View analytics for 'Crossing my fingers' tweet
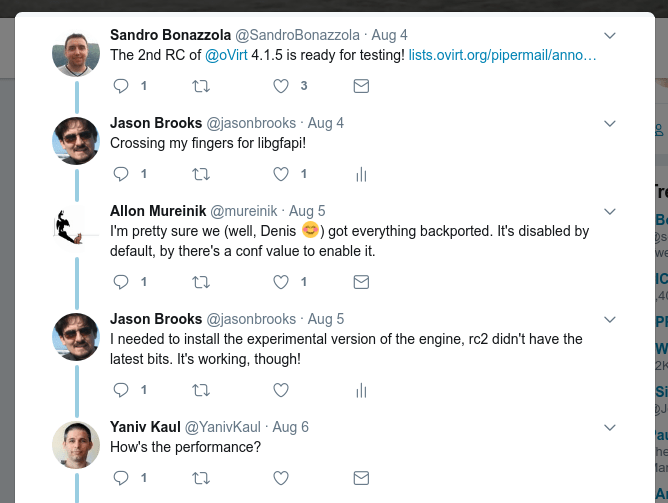This screenshot has width=668, height=503. coord(361,174)
